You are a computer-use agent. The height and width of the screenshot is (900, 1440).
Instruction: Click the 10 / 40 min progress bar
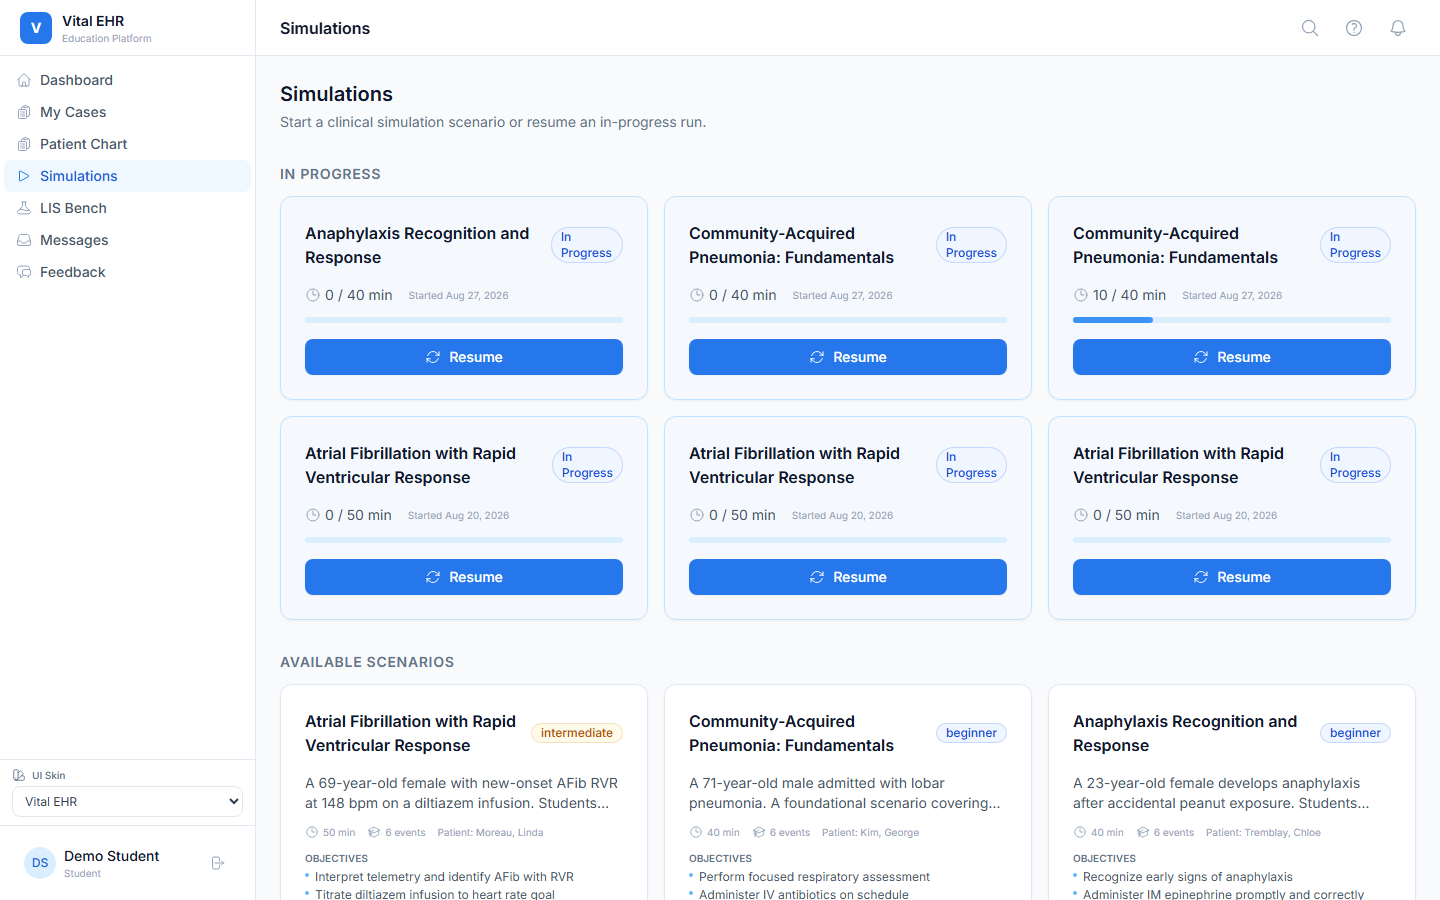pyautogui.click(x=1232, y=320)
